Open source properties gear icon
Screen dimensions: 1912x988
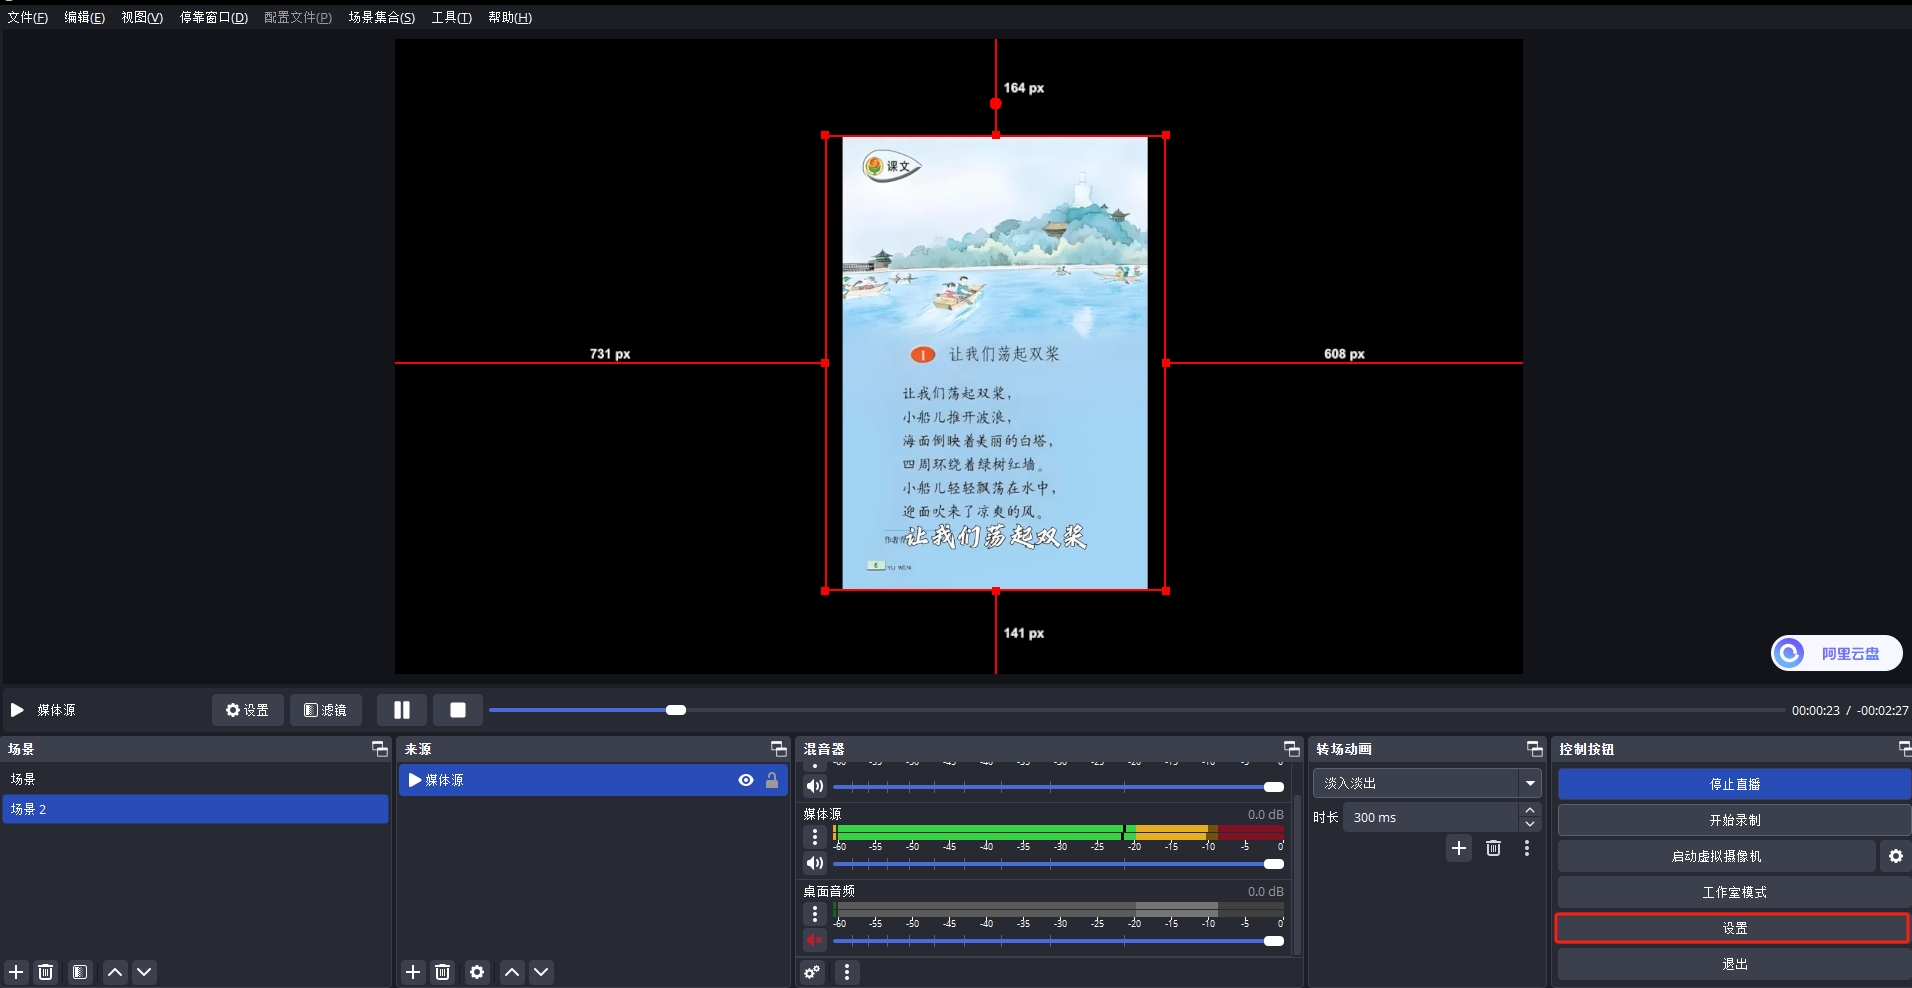point(477,972)
